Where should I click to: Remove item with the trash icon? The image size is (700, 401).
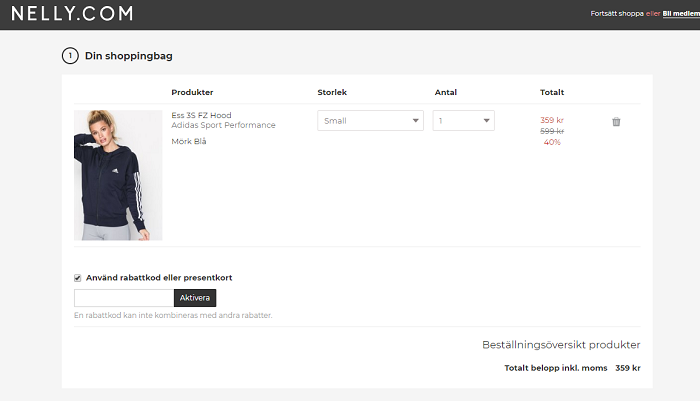[x=616, y=122]
